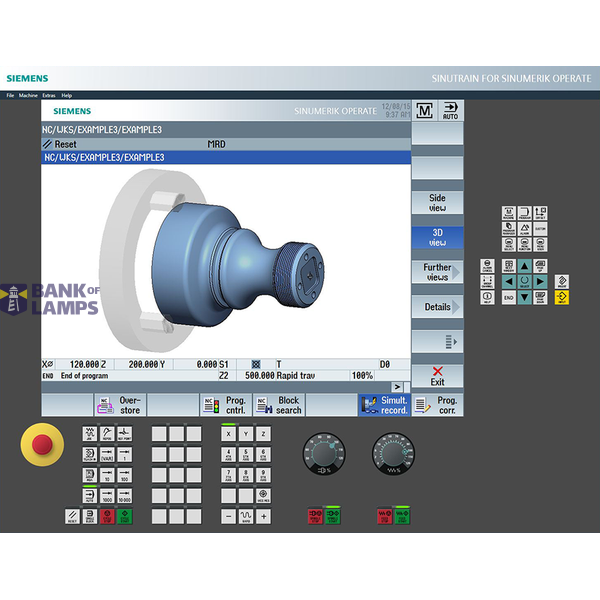The image size is (600, 600).
Task: Click red SPINDLE STOP key
Action: click(315, 516)
